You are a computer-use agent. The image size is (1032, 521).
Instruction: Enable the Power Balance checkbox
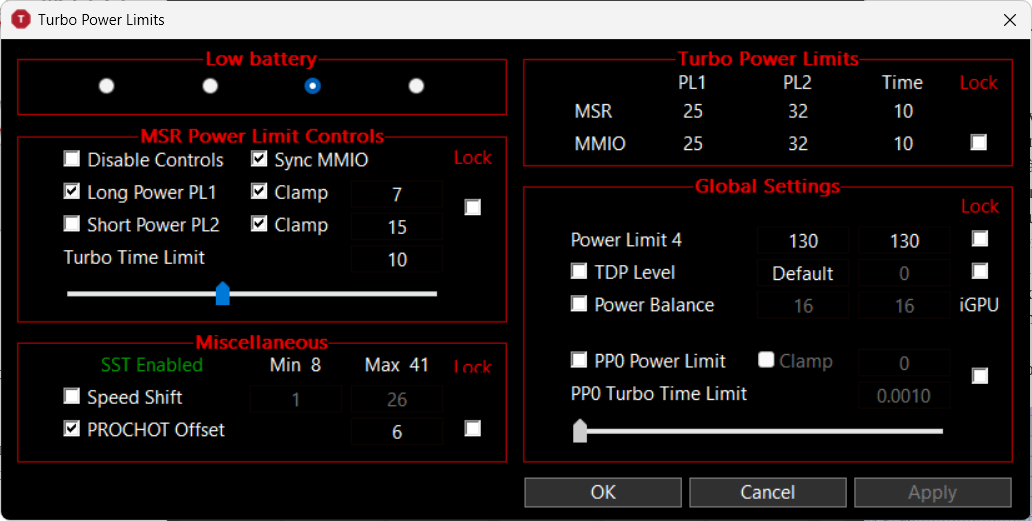579,304
